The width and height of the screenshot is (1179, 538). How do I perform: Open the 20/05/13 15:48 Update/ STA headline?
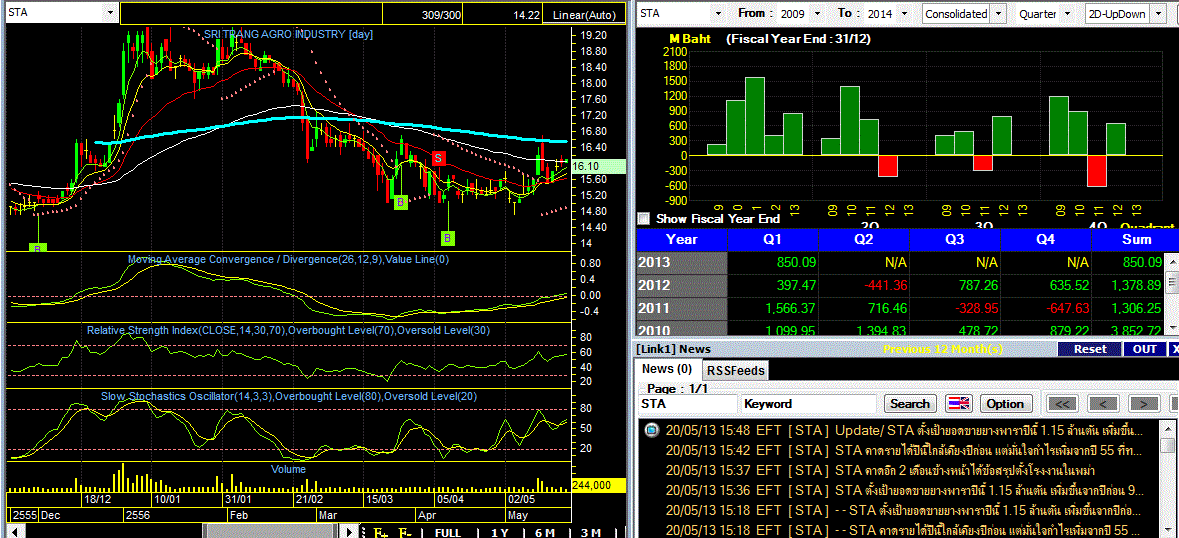[x=904, y=431]
